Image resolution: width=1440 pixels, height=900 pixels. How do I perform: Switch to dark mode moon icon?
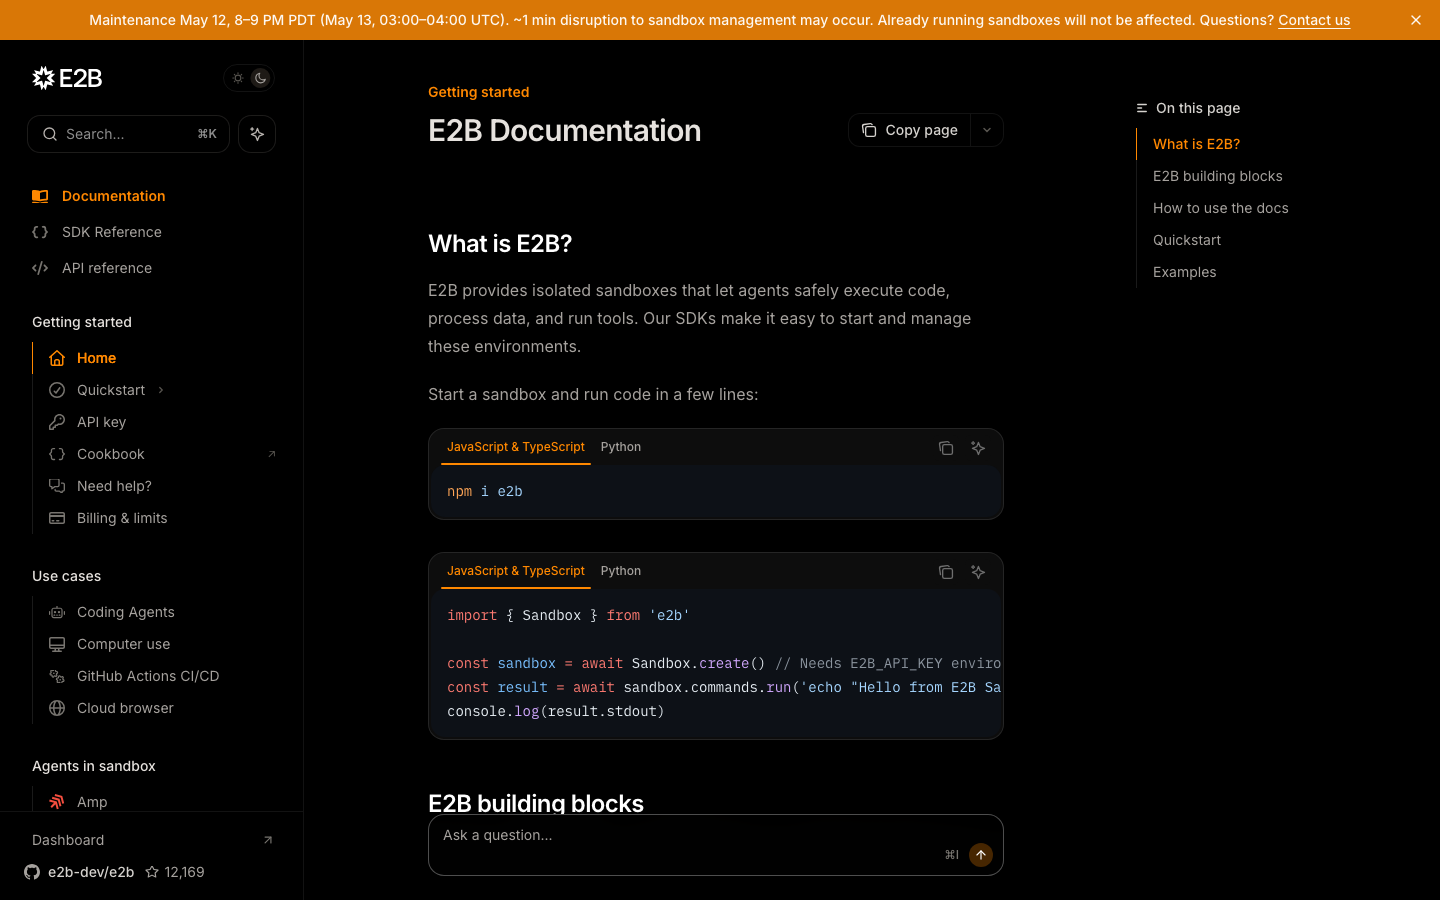pos(260,78)
